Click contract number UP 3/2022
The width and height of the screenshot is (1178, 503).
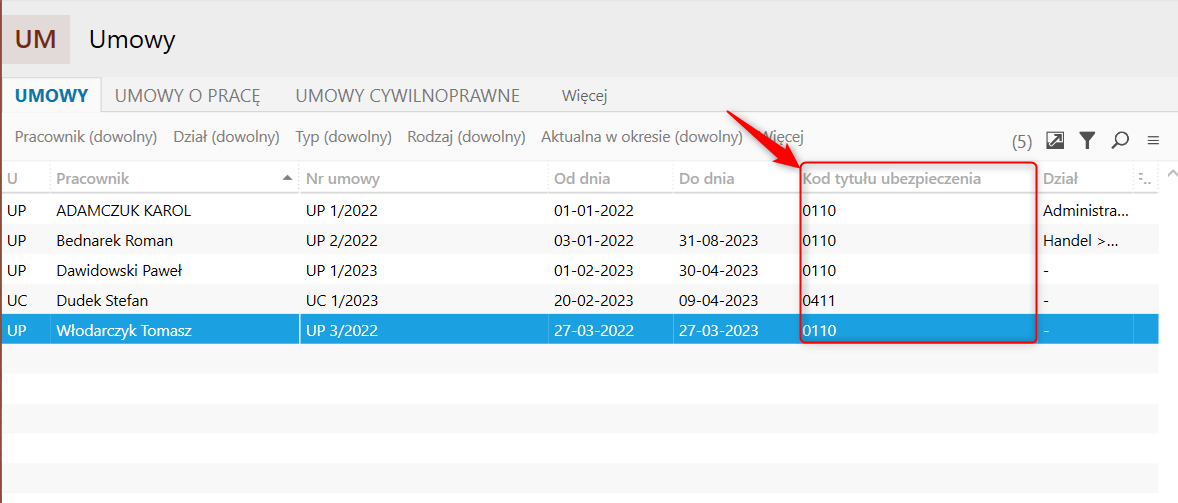coord(341,330)
